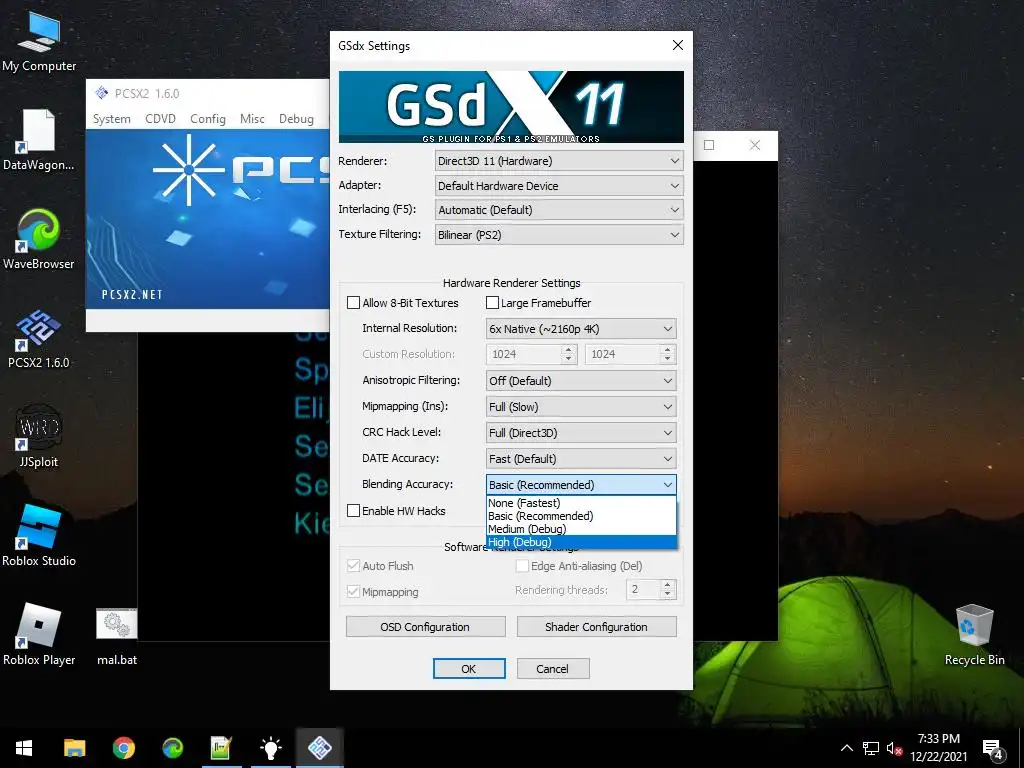The height and width of the screenshot is (768, 1024).
Task: Open the Interlacing (F5) dropdown
Action: [x=559, y=210]
